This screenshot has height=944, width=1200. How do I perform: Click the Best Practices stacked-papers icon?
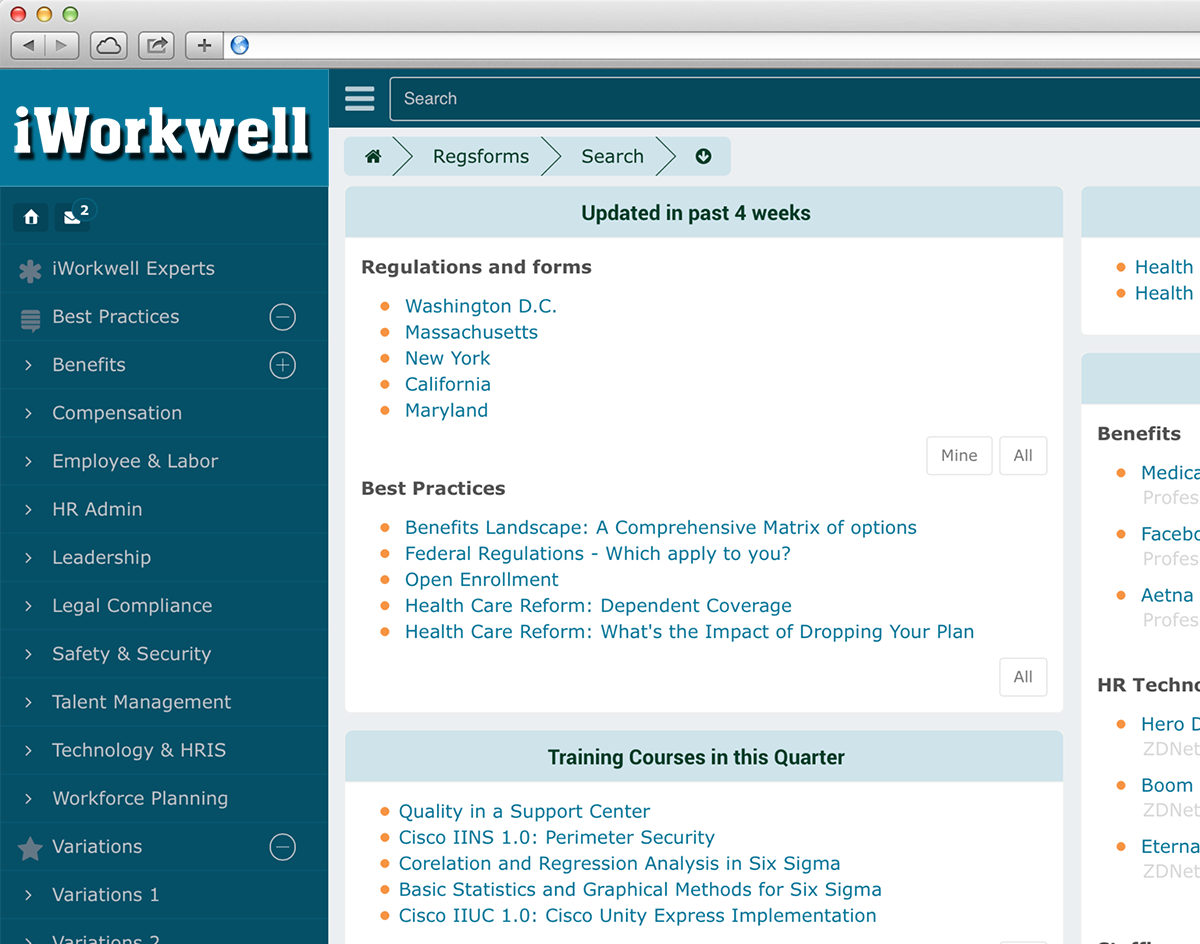(x=29, y=317)
